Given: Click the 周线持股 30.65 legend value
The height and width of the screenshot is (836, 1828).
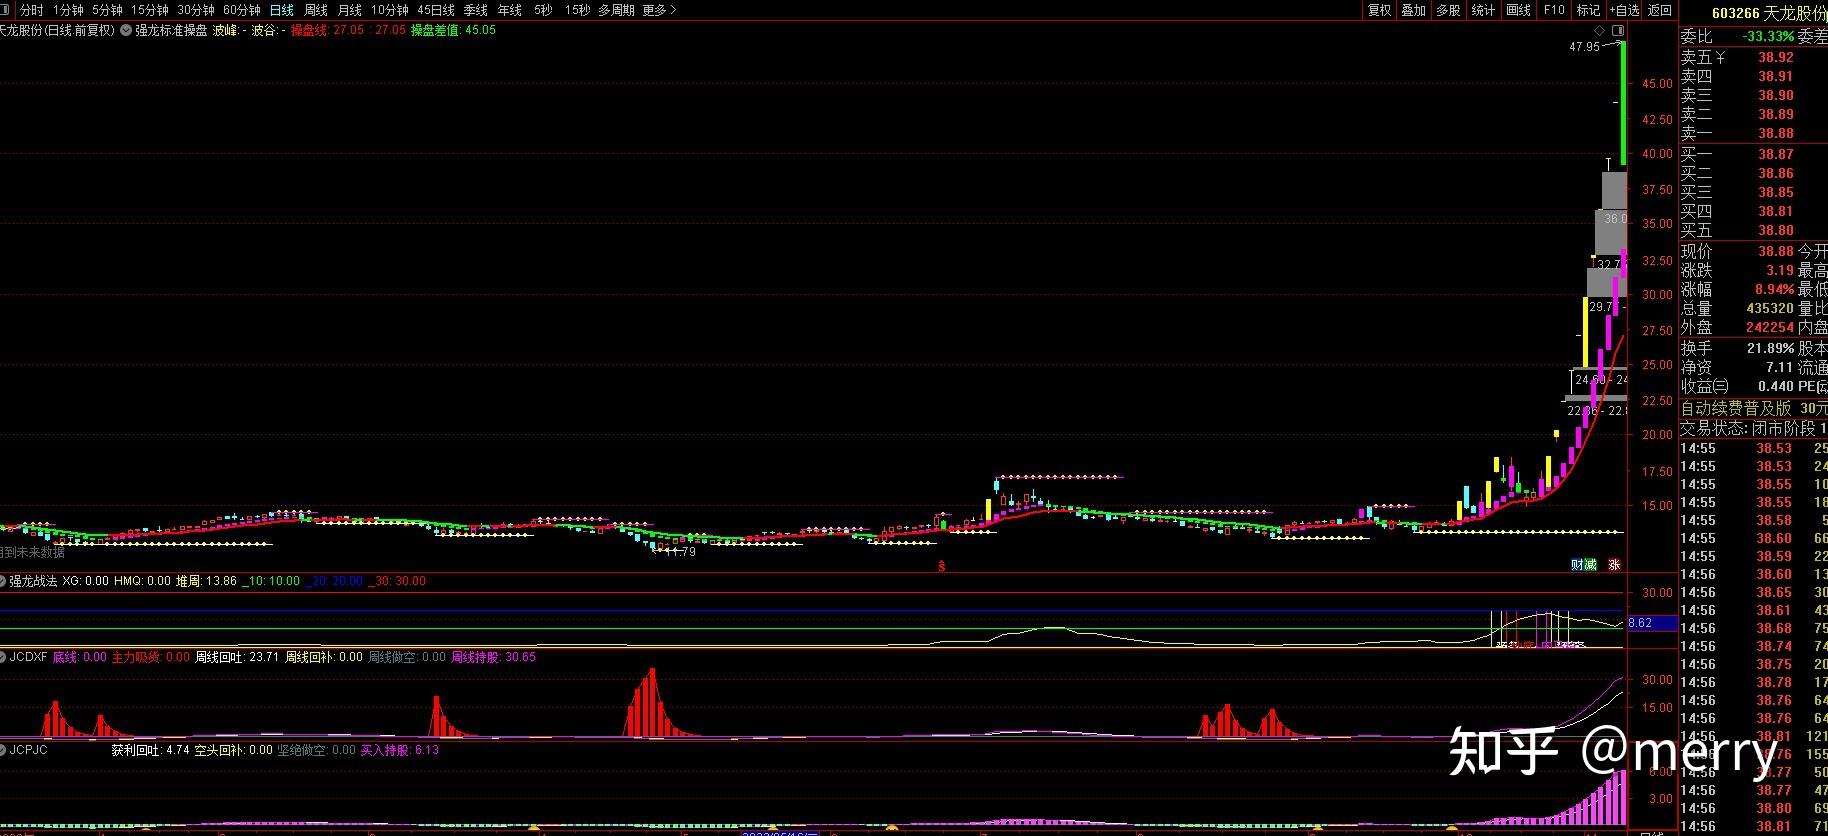Looking at the screenshot, I should (x=493, y=657).
